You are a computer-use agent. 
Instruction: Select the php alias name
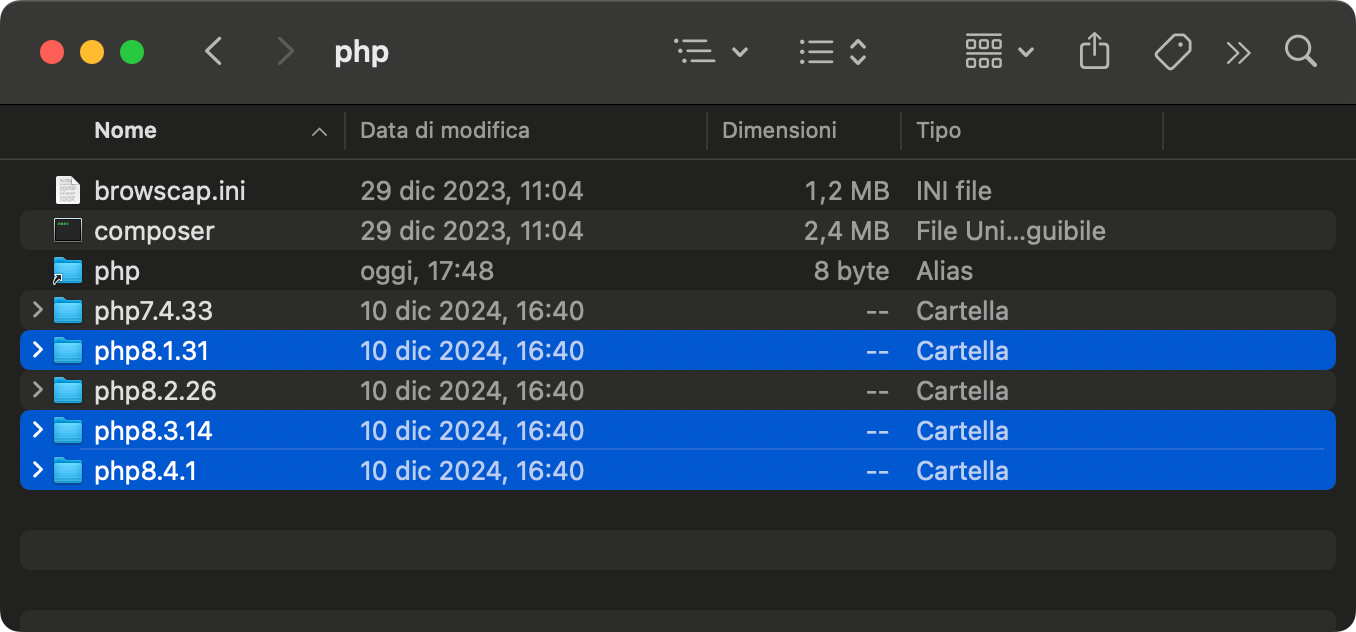point(117,272)
